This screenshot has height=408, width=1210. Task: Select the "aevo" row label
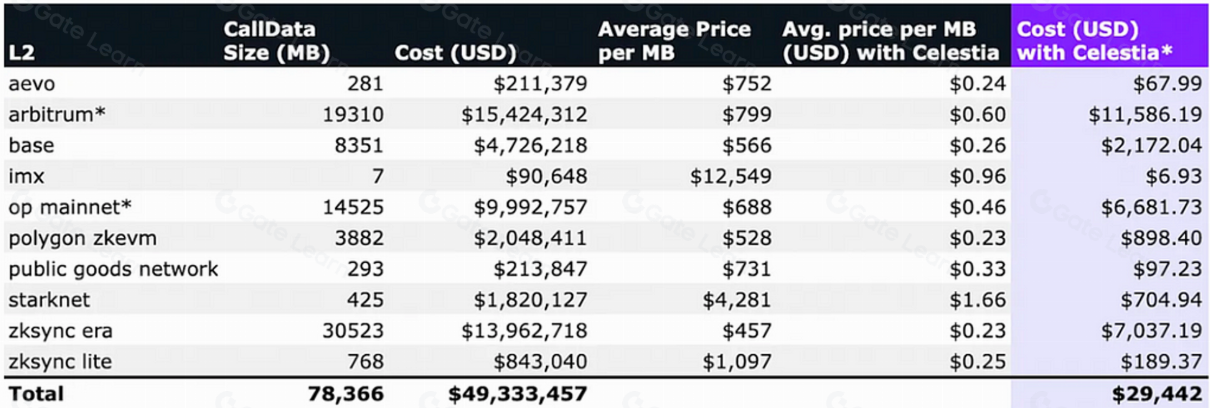coord(28,83)
